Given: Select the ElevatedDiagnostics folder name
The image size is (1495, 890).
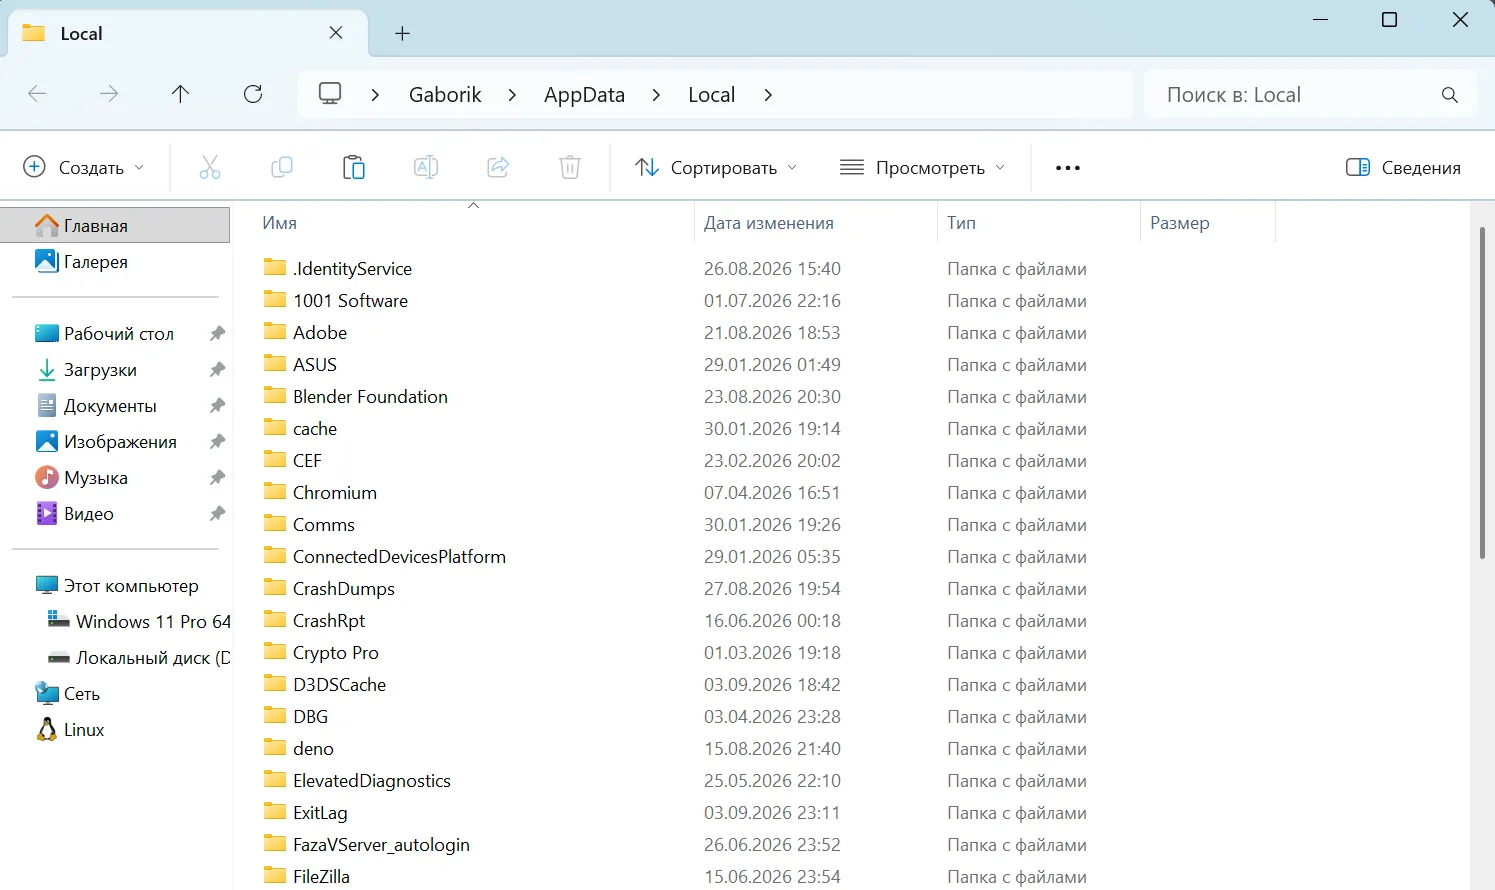Looking at the screenshot, I should coord(372,781).
